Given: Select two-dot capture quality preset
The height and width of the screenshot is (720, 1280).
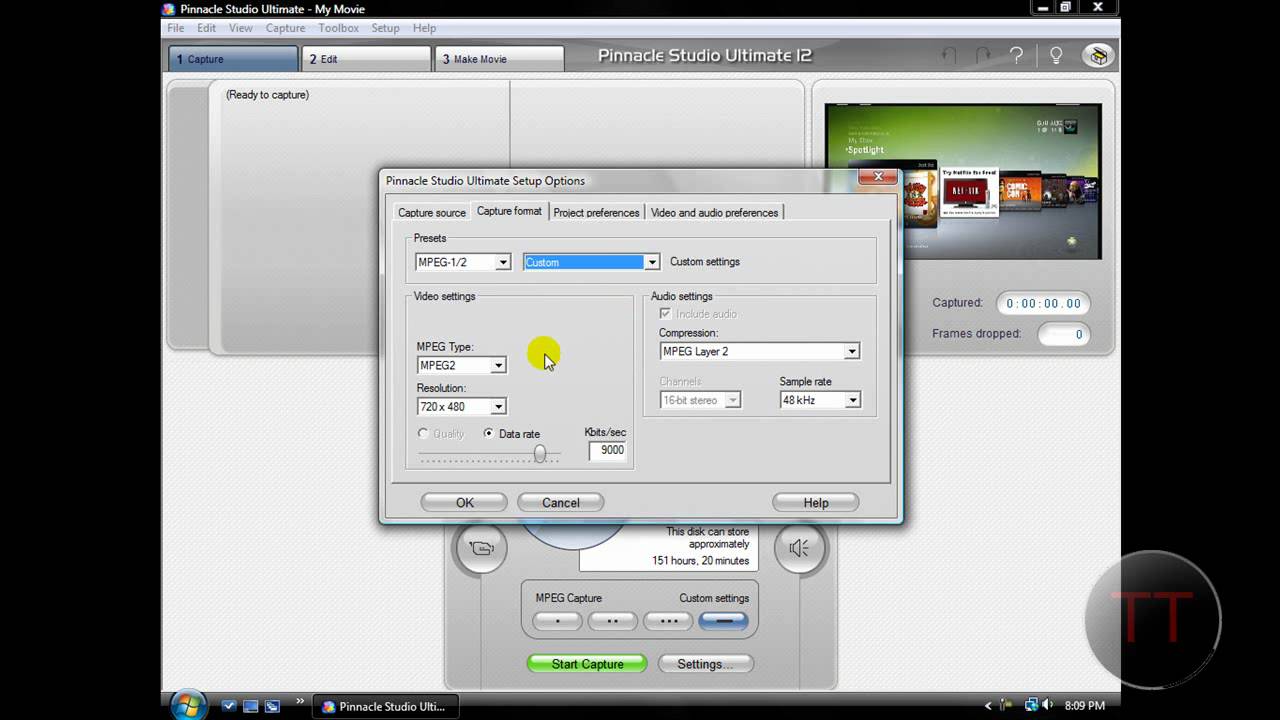Looking at the screenshot, I should 613,621.
